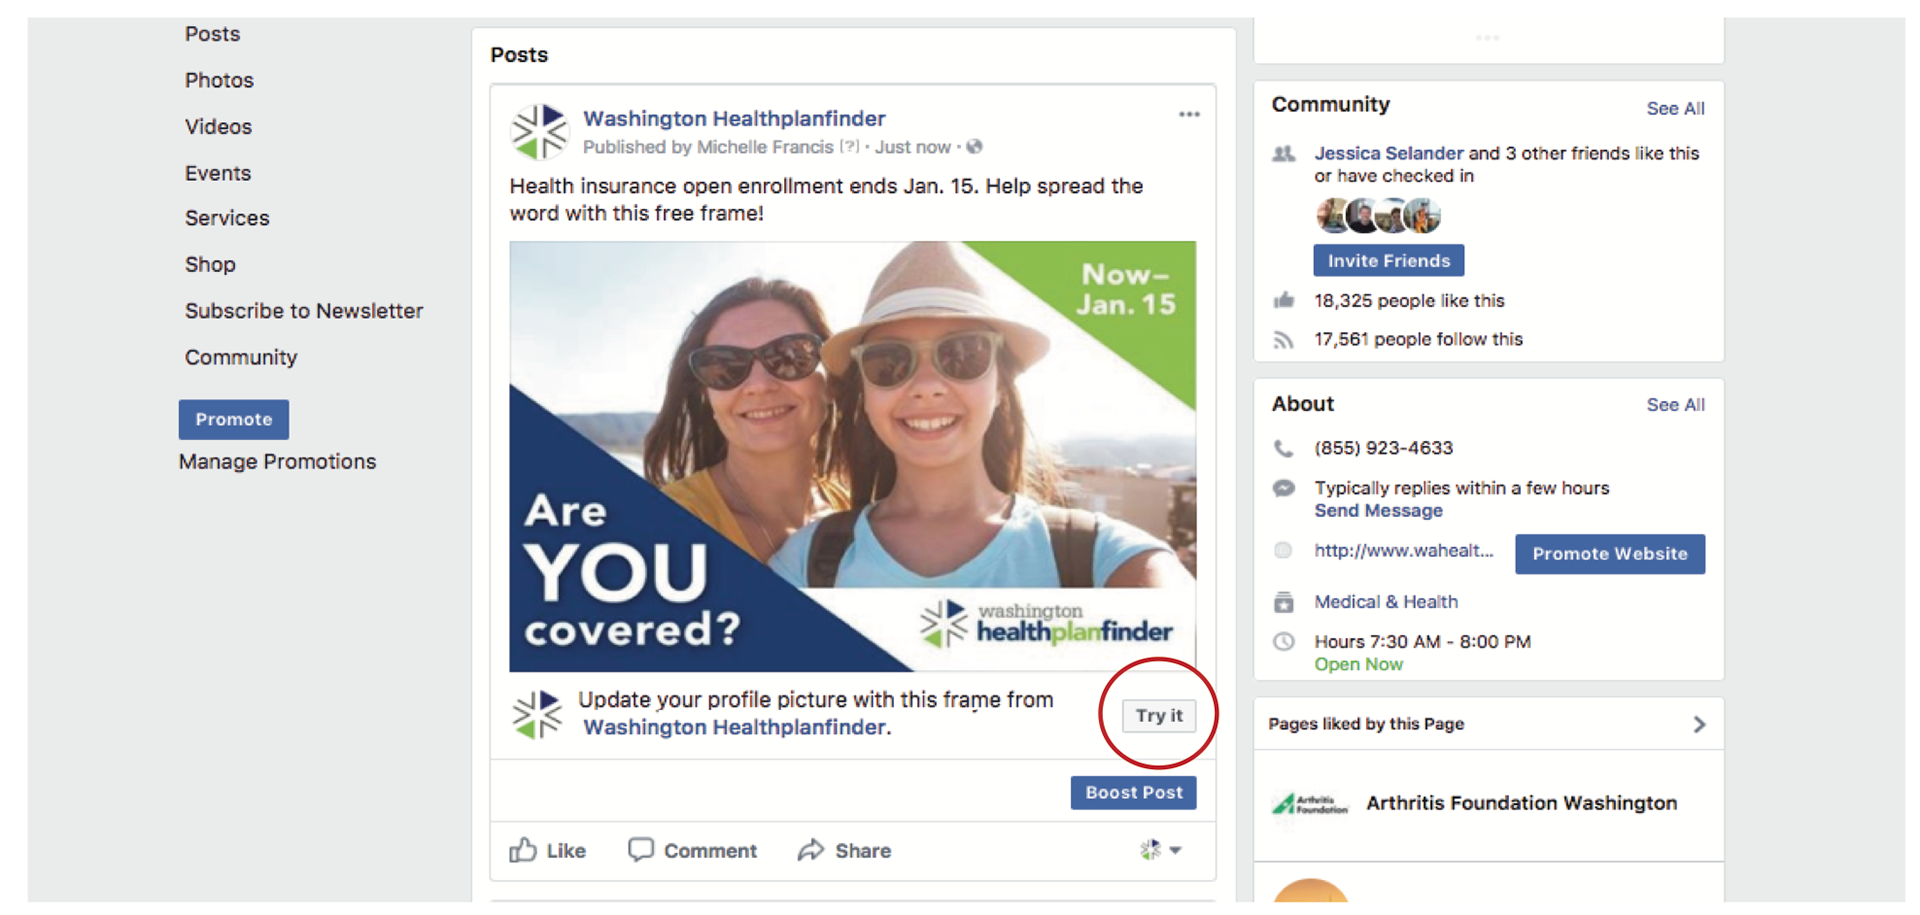1920x915 pixels.
Task: Open the Services sidebar item
Action: [x=227, y=218]
